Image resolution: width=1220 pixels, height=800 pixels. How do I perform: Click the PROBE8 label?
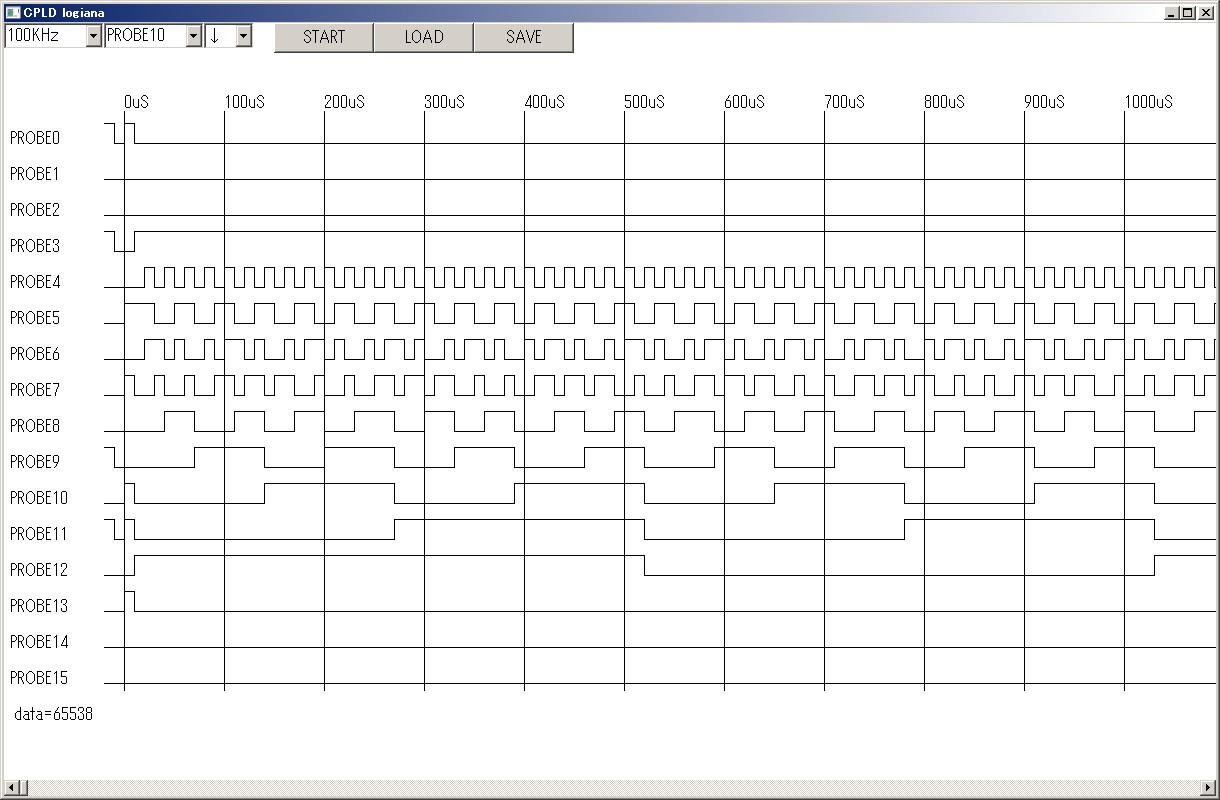point(35,426)
